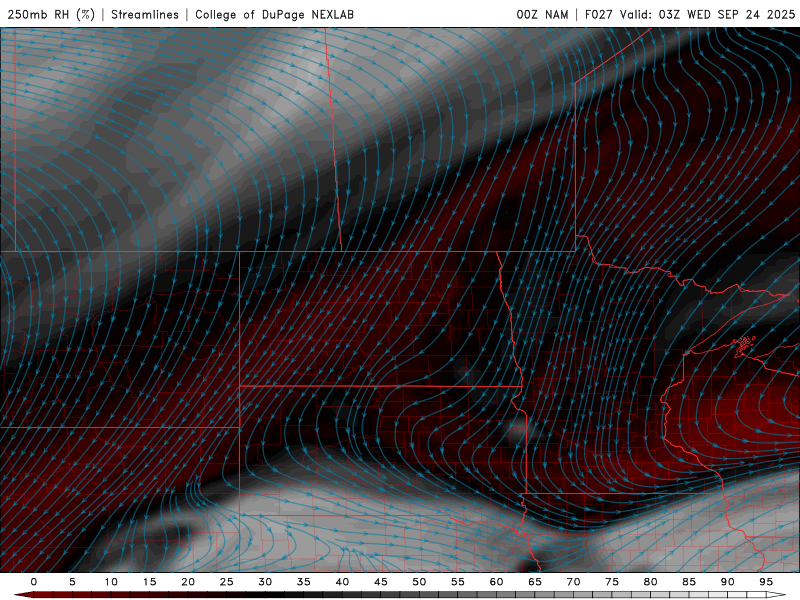This screenshot has width=800, height=600.
Task: Click the colorbar label '30'
Action: click(265, 582)
